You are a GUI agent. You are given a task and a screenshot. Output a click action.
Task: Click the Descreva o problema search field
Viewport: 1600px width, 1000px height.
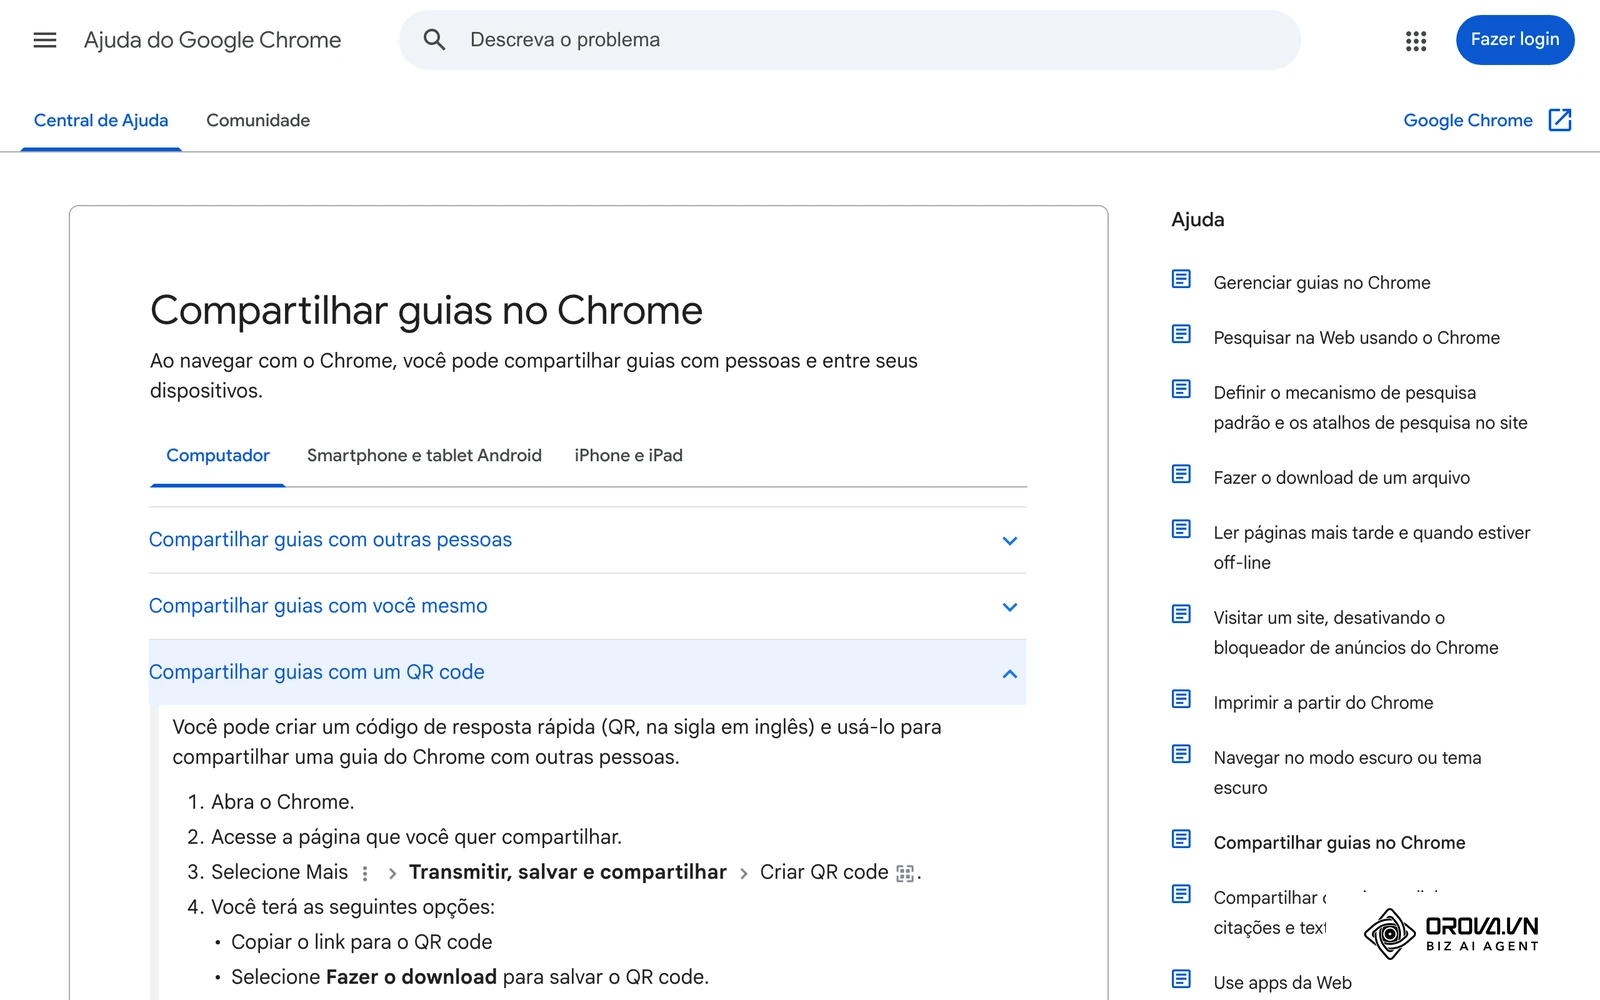pyautogui.click(x=850, y=40)
